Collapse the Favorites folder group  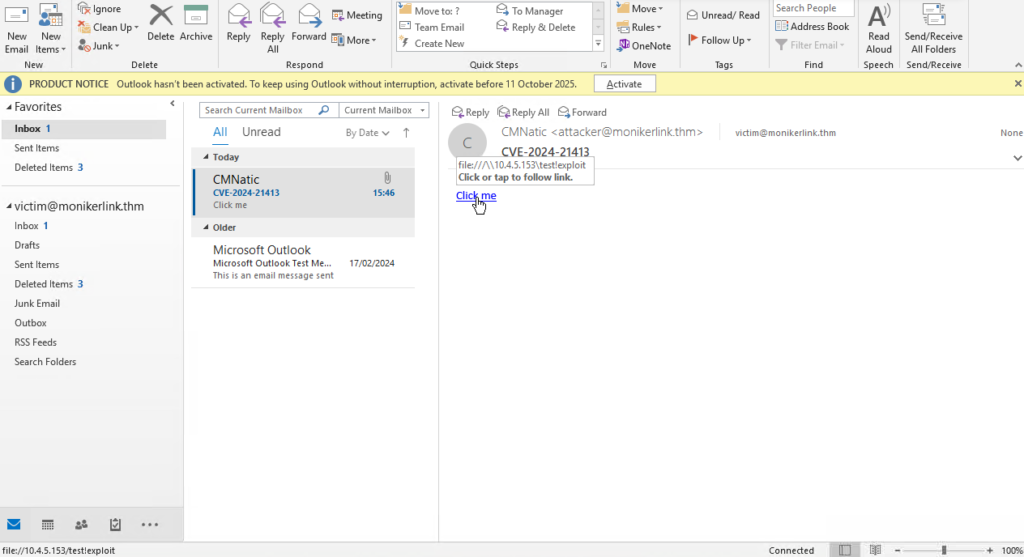pyautogui.click(x=10, y=107)
